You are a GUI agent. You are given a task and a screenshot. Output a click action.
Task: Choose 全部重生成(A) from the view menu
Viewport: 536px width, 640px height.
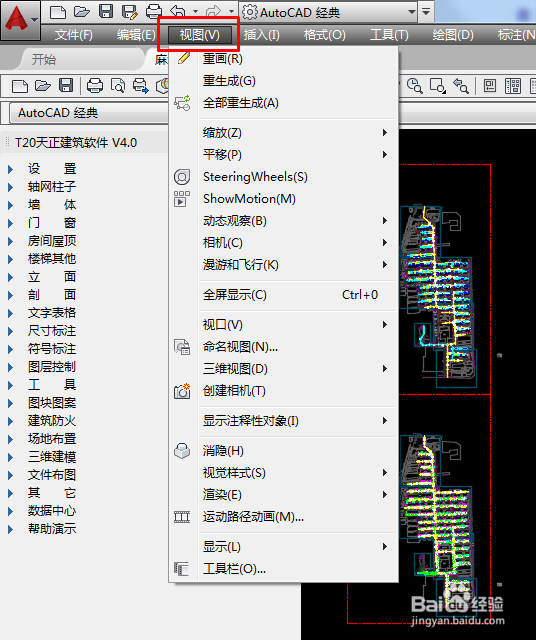[x=284, y=103]
